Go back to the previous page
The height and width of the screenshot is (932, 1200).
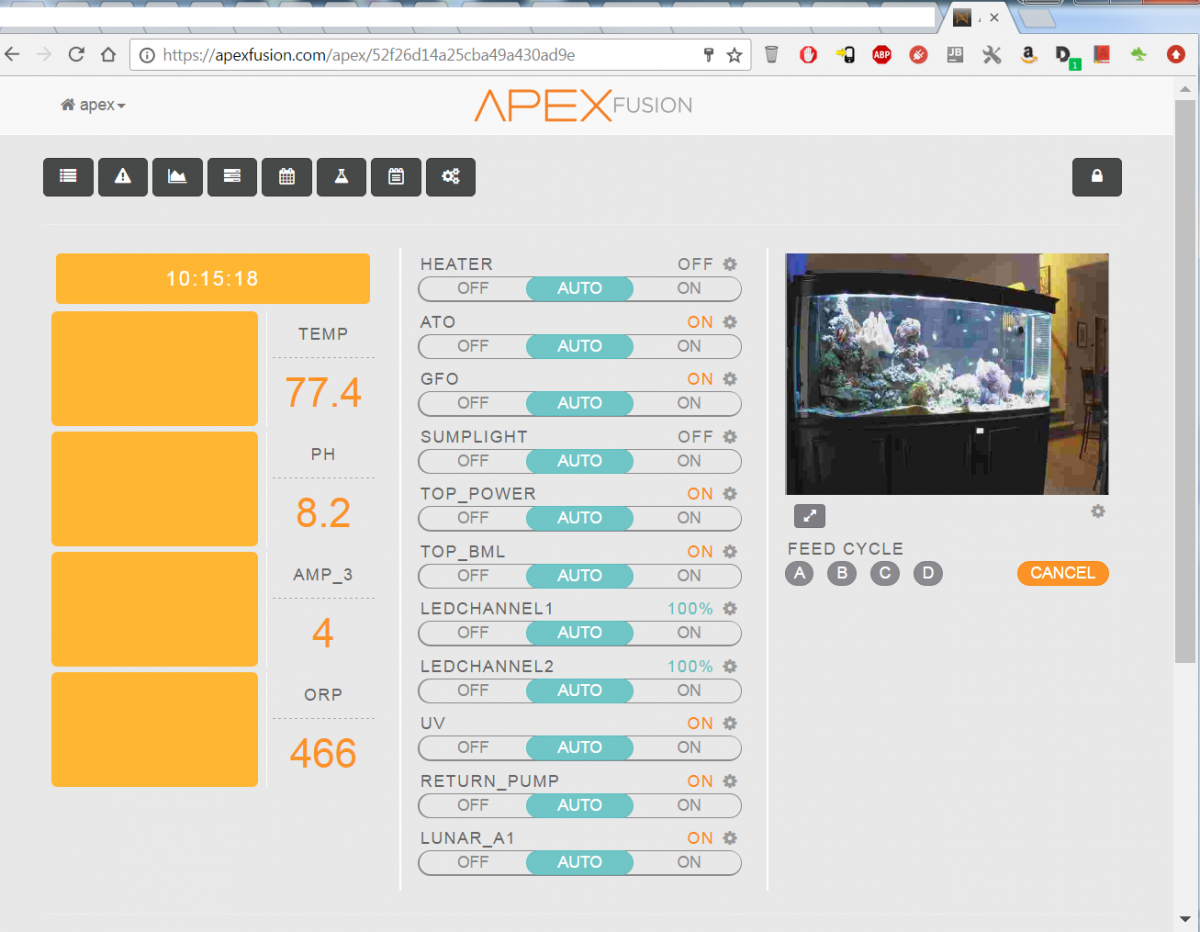[12, 55]
